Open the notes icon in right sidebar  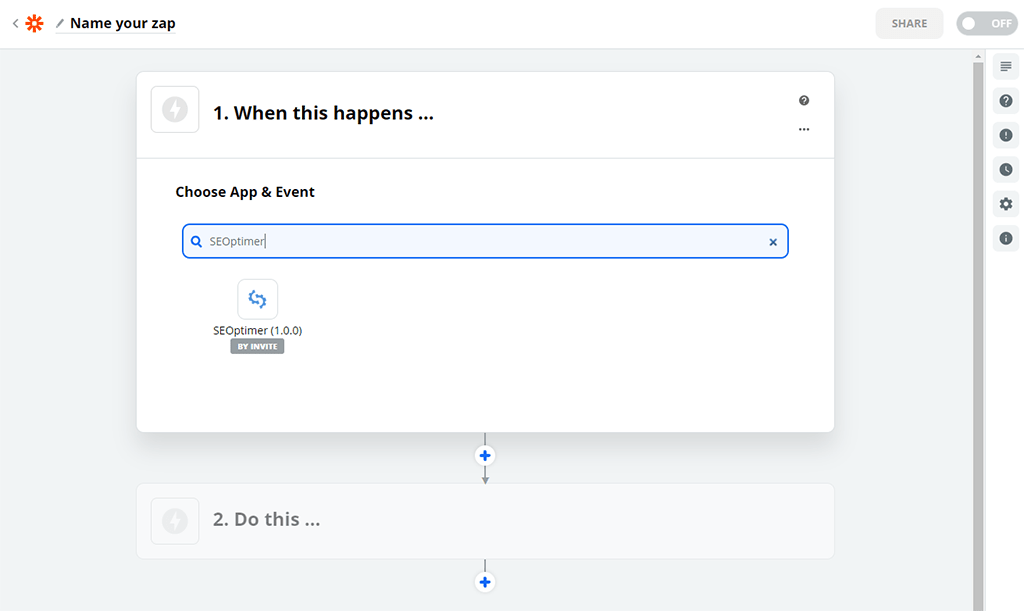(1005, 67)
